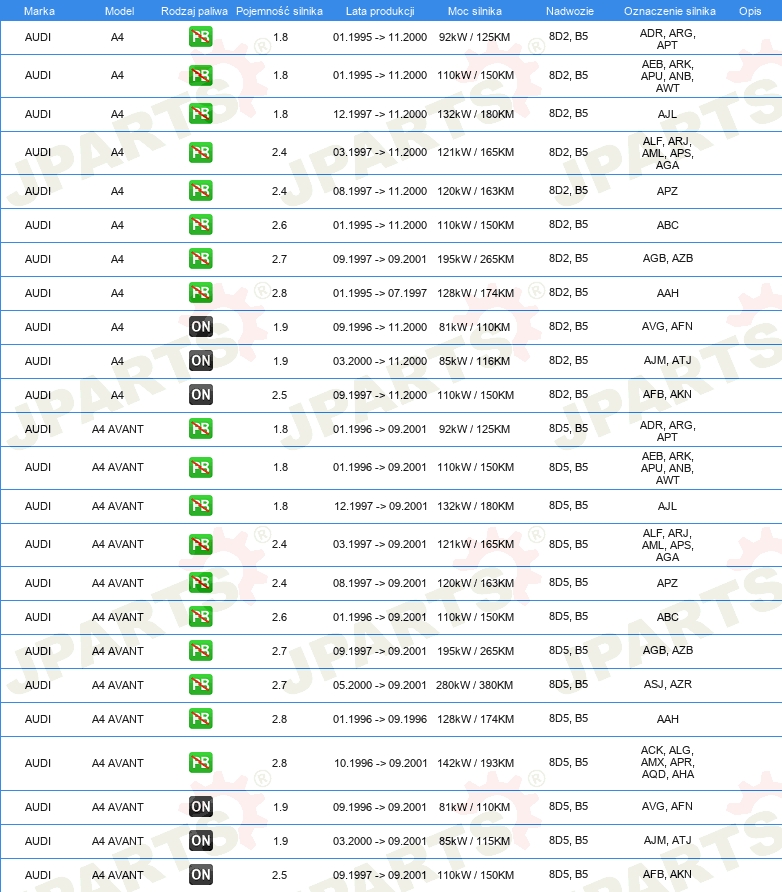Select date range 12.1997 -> 11.2000
The height and width of the screenshot is (892, 782).
click(380, 114)
